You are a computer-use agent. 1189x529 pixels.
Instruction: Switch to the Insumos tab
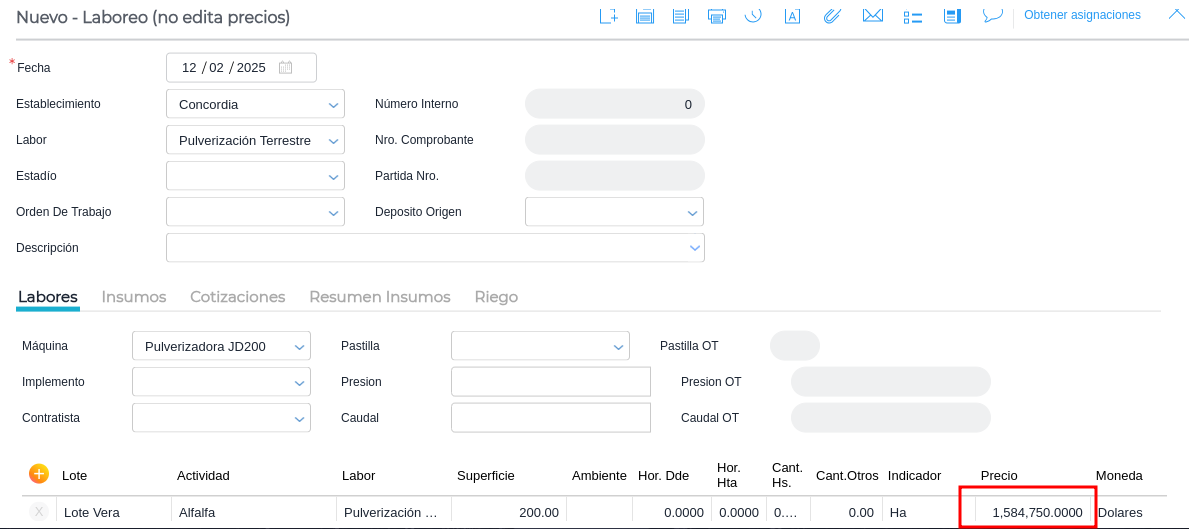coord(134,297)
